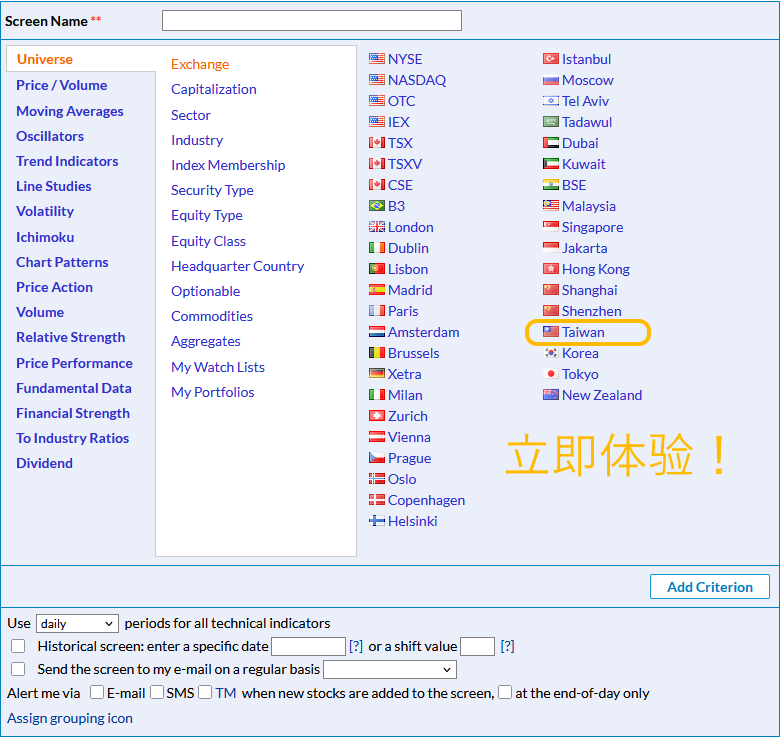Click the Dubai UAE flag icon

coord(551,143)
